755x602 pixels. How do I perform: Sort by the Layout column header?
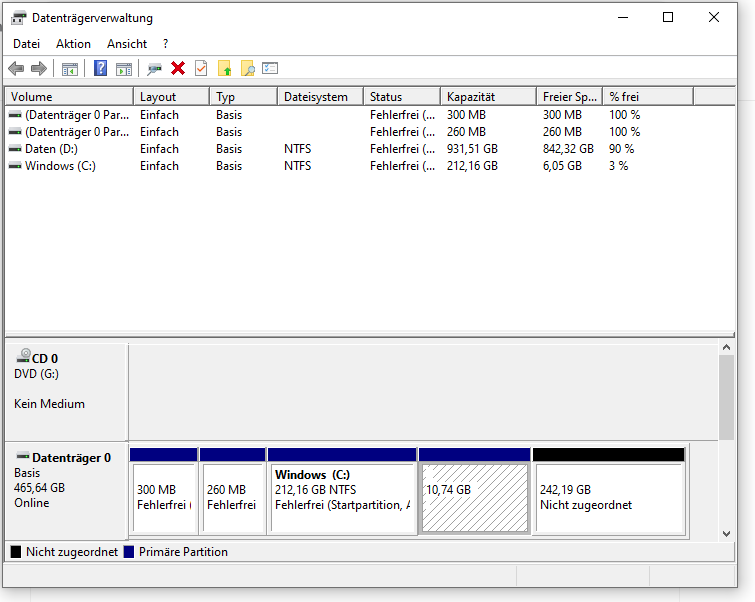click(171, 97)
